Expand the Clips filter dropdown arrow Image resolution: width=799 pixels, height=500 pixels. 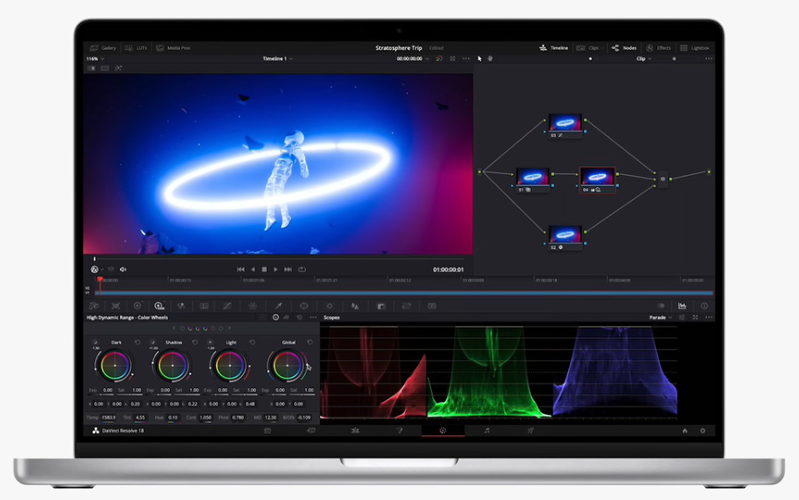pyautogui.click(x=602, y=48)
